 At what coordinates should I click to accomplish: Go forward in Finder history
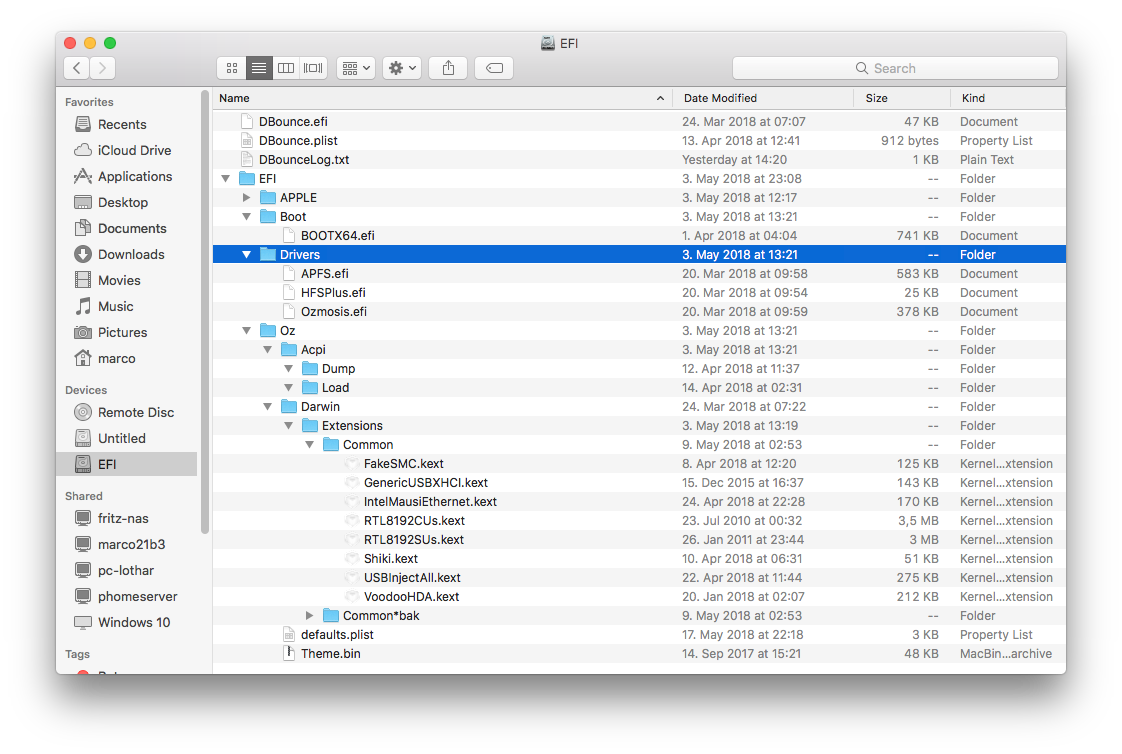pos(102,68)
